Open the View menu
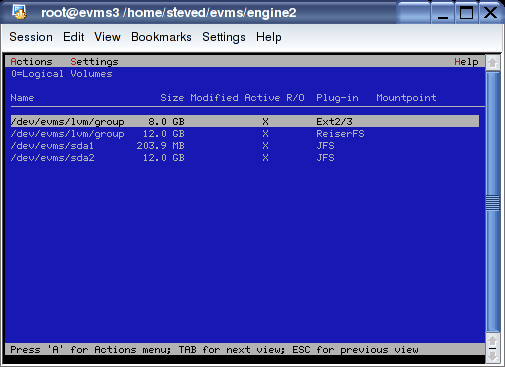Image resolution: width=505 pixels, height=367 pixels. 107,37
